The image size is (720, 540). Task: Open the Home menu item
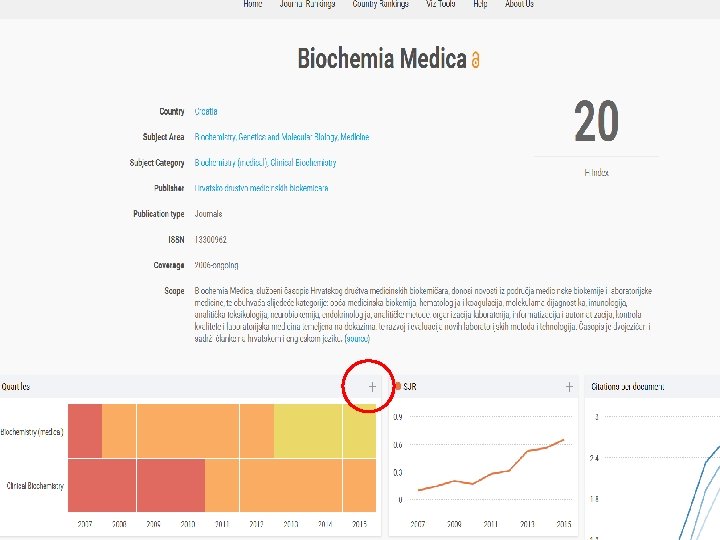coord(253,4)
